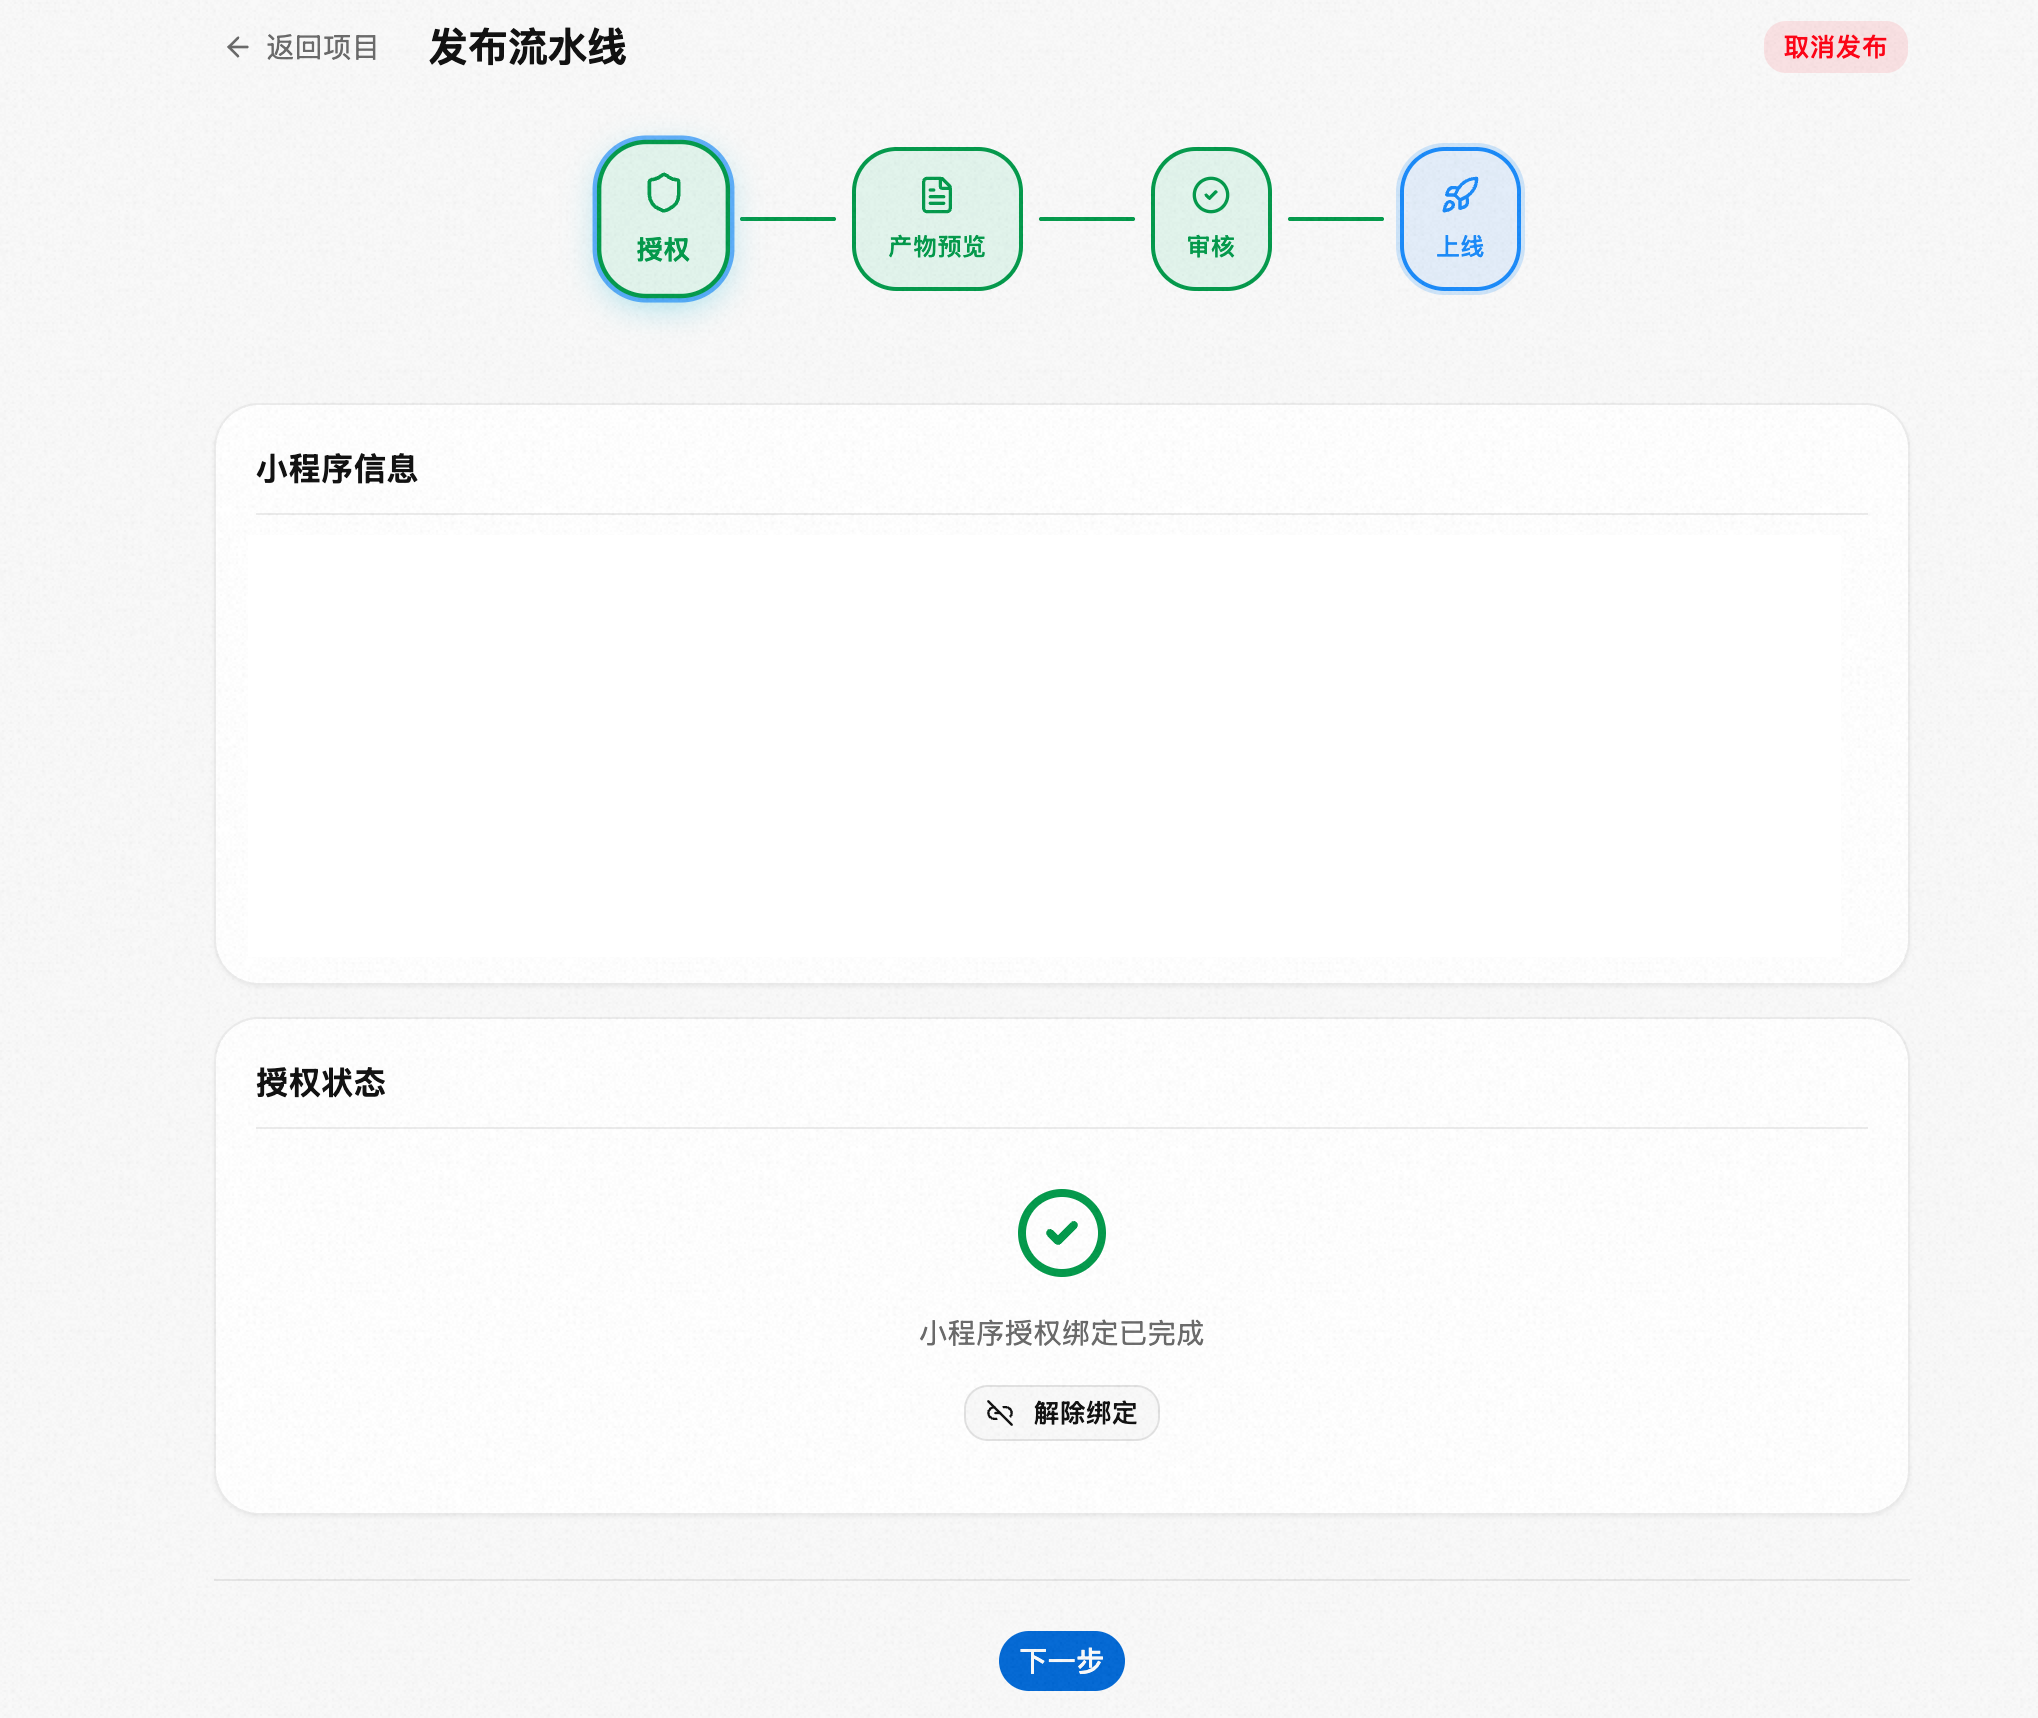Viewport: 2038px width, 1718px height.
Task: Switch to the 审核 review step
Action: click(x=1210, y=219)
